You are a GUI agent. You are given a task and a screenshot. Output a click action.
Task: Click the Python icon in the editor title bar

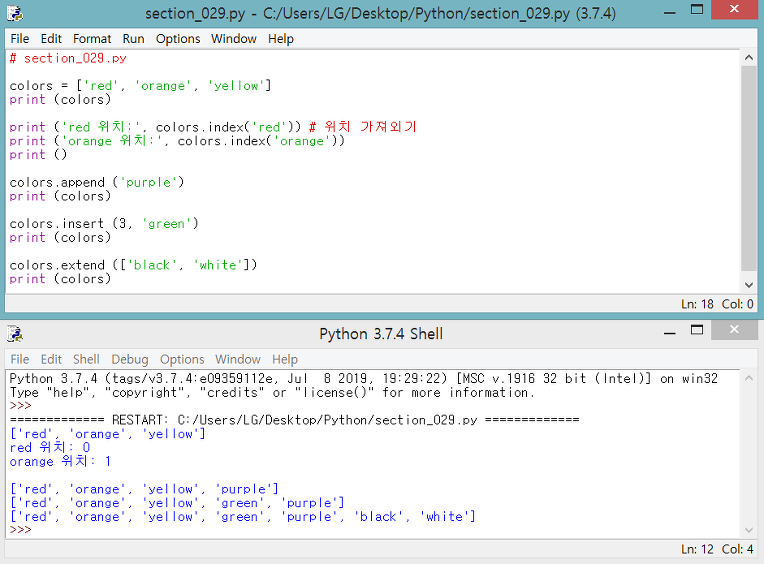15,13
